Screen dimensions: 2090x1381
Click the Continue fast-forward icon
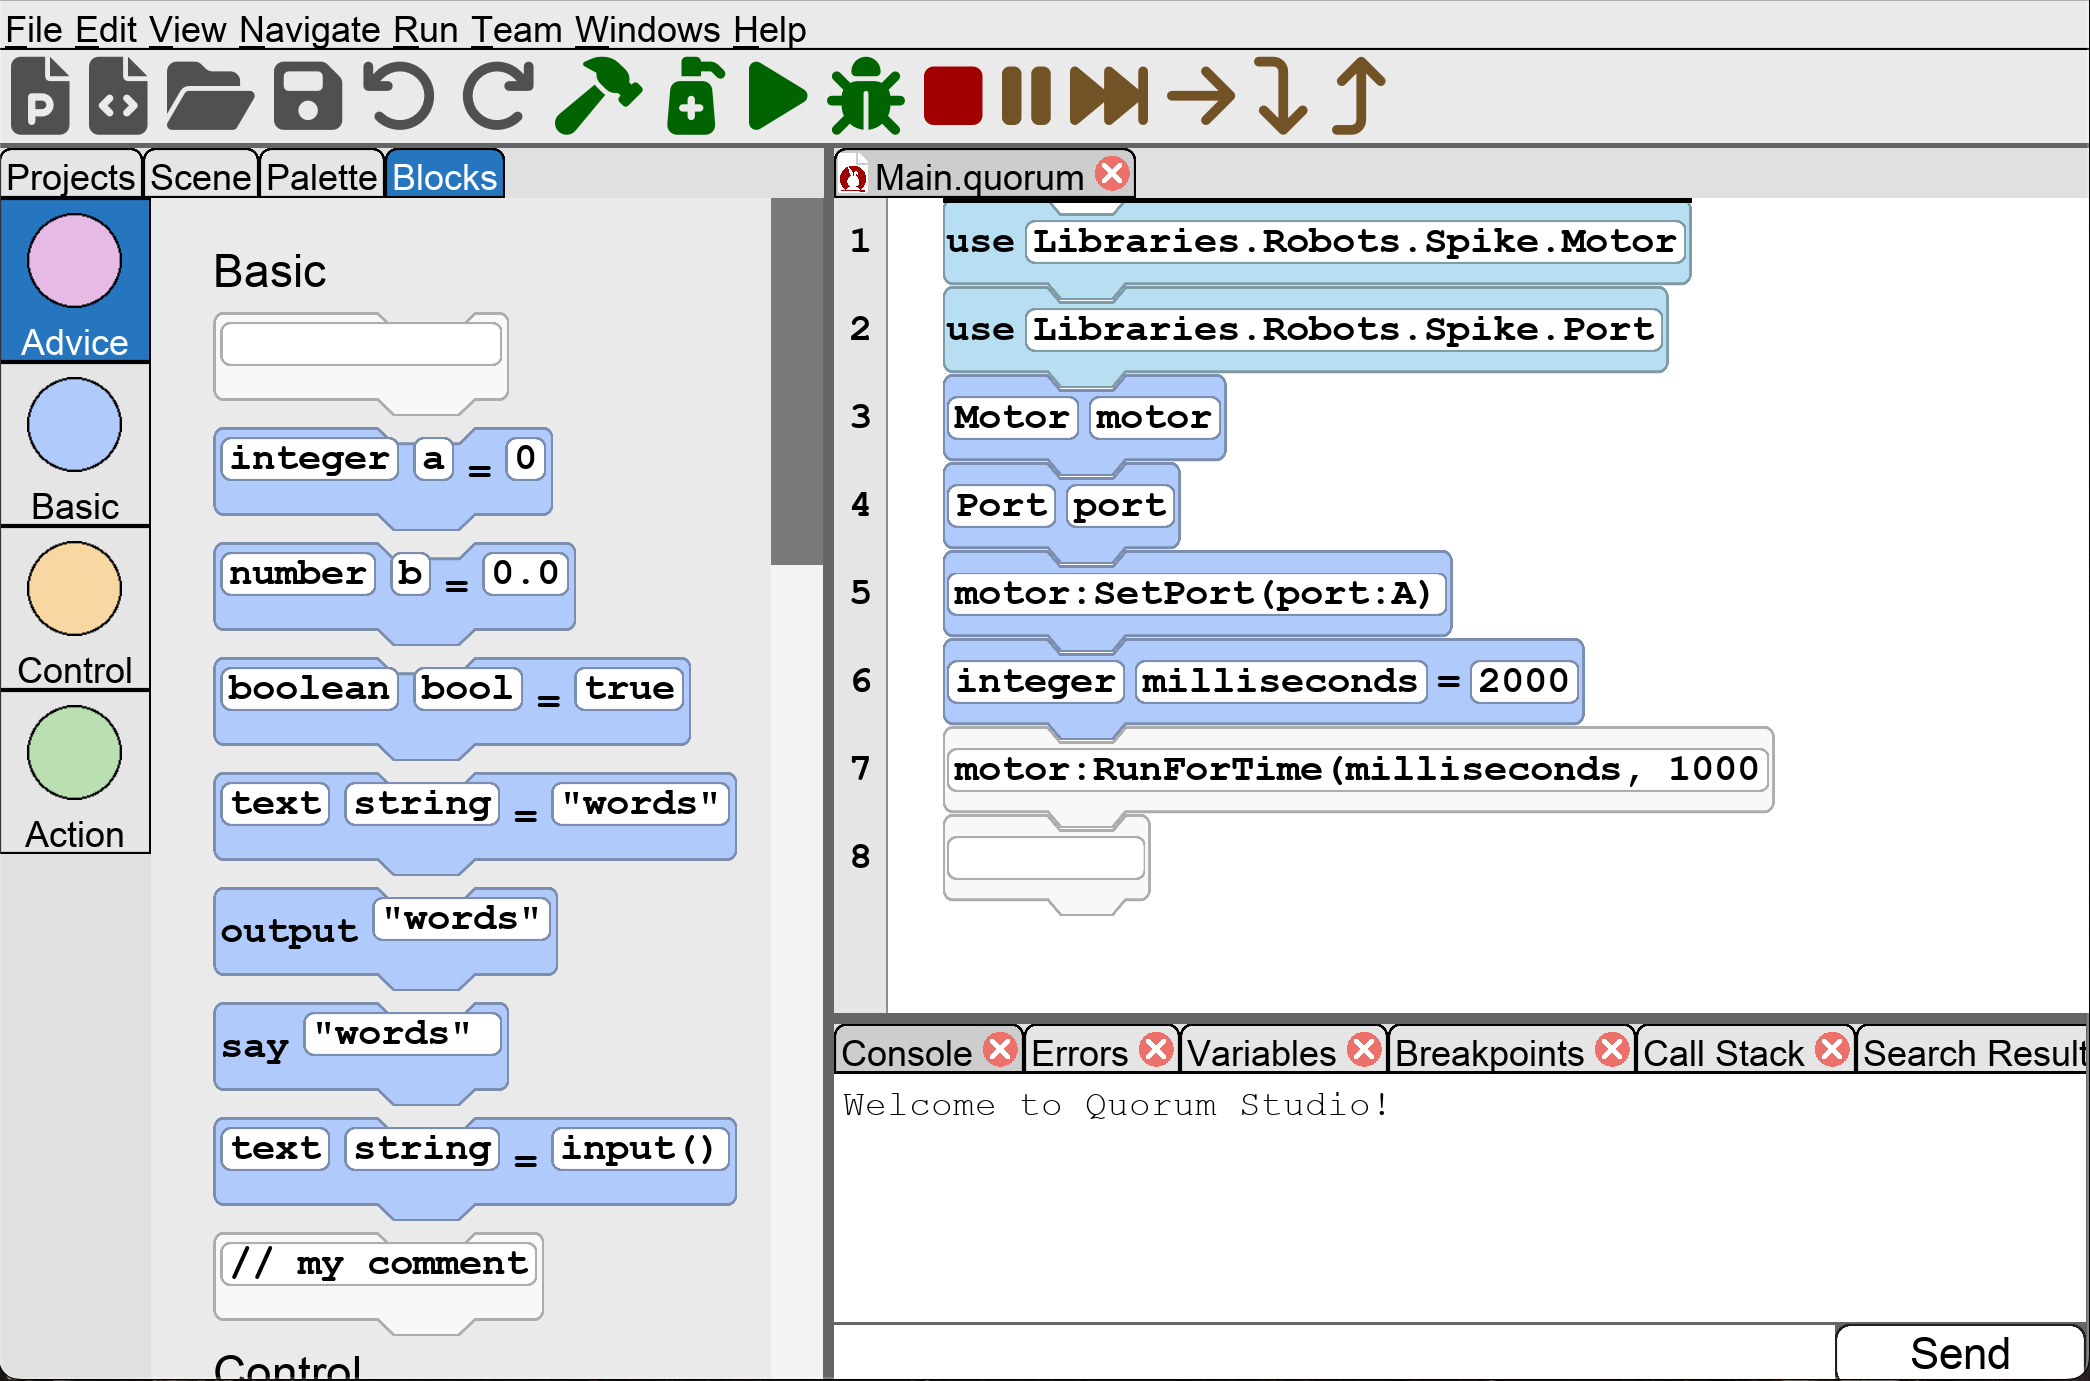coord(1109,96)
